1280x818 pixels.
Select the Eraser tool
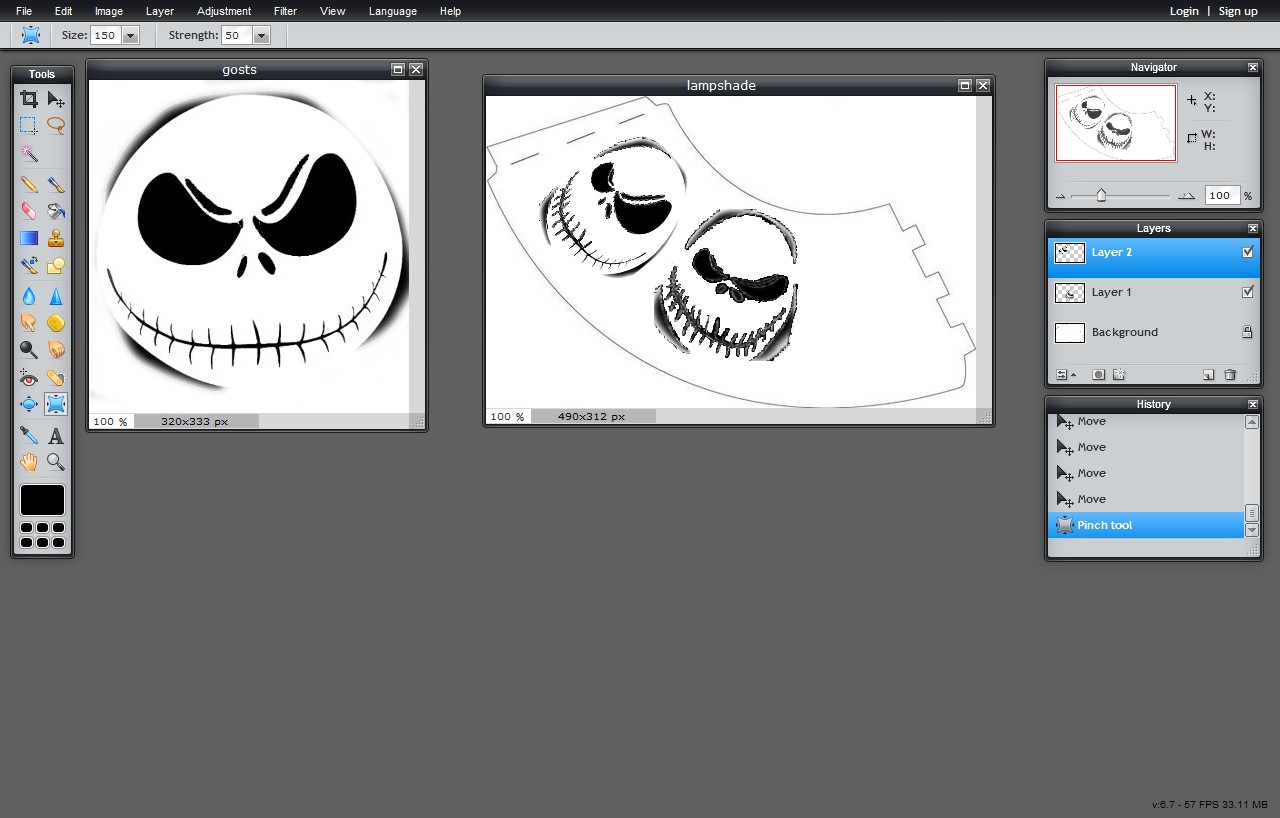pyautogui.click(x=29, y=211)
